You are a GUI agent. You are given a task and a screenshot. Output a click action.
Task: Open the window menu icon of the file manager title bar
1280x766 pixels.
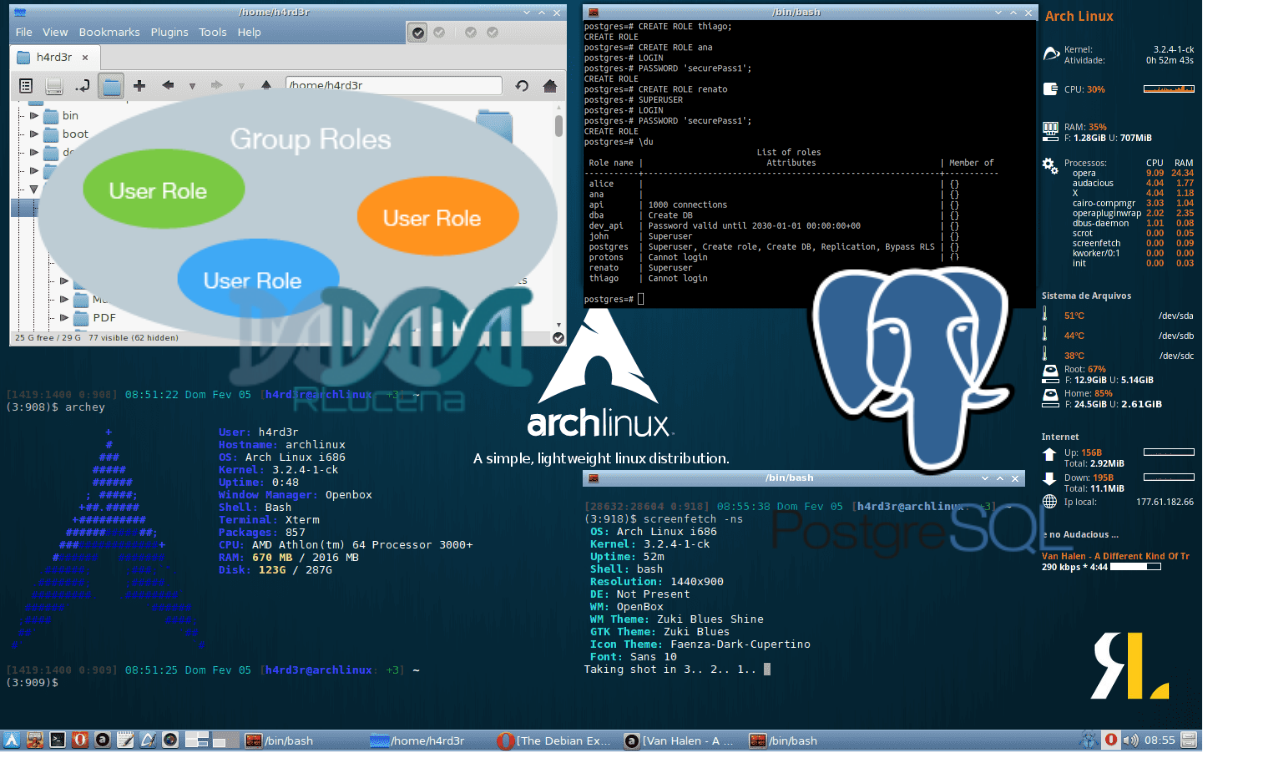coord(19,11)
